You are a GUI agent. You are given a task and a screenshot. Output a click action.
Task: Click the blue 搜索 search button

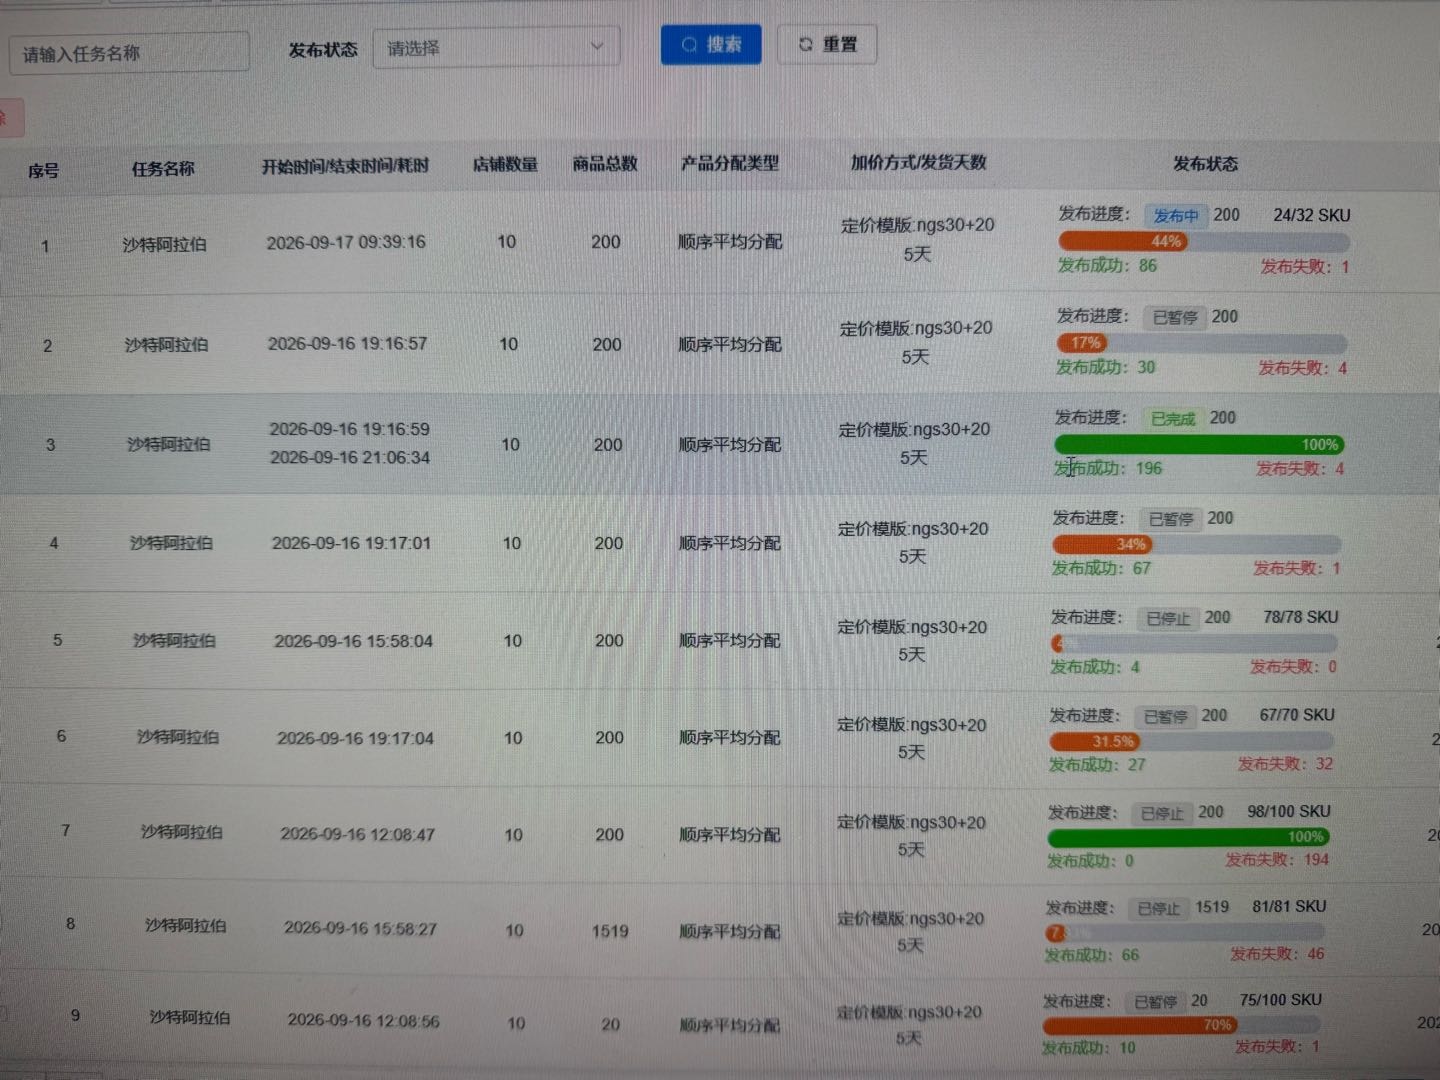coord(711,44)
